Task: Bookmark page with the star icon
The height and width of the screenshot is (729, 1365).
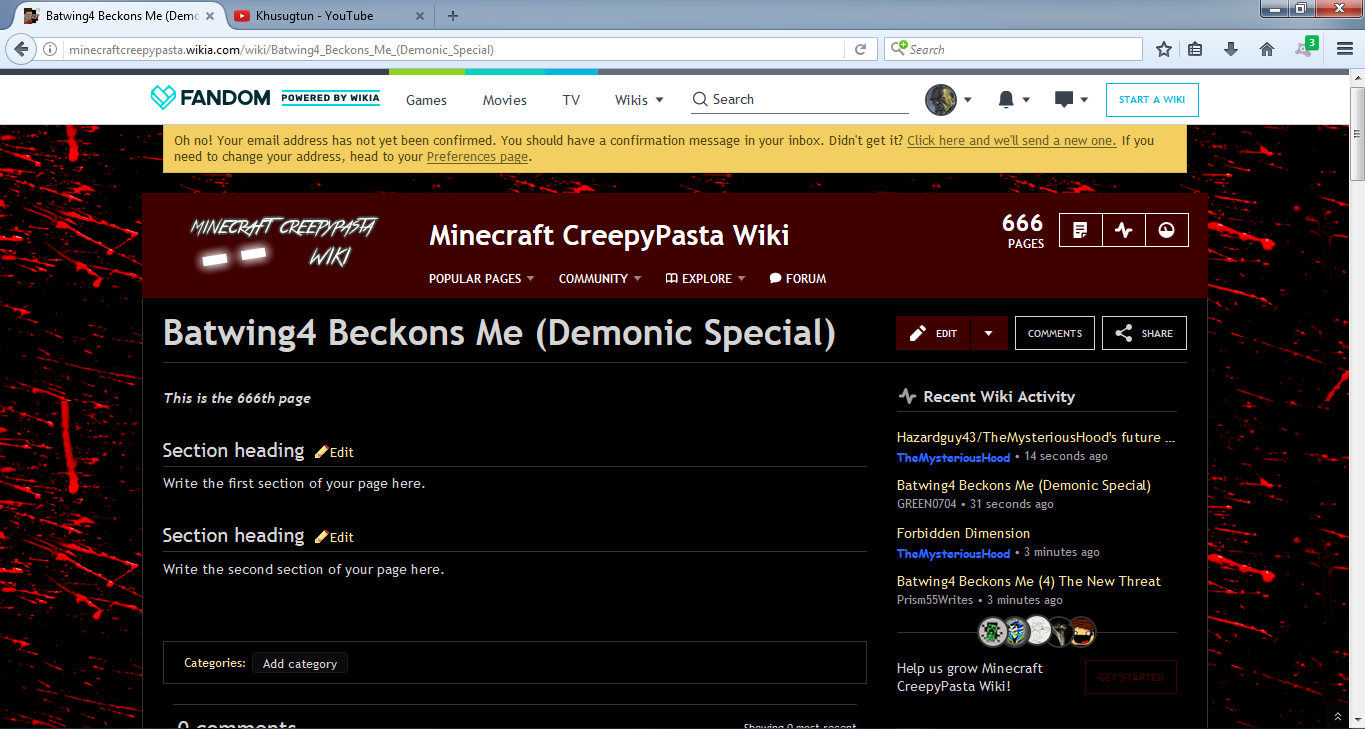Action: tap(1164, 49)
